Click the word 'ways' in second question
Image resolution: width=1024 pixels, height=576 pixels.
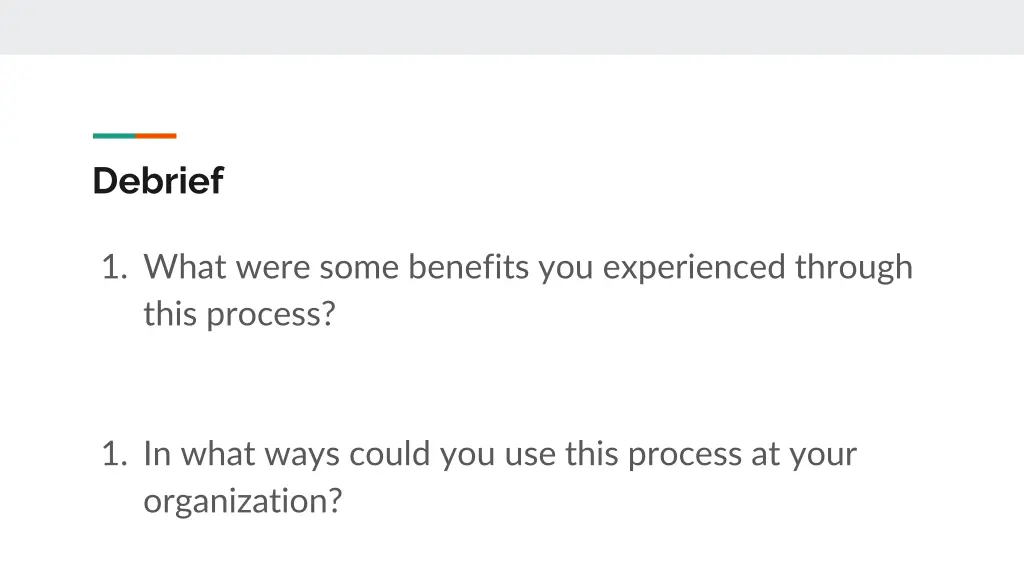click(x=302, y=455)
